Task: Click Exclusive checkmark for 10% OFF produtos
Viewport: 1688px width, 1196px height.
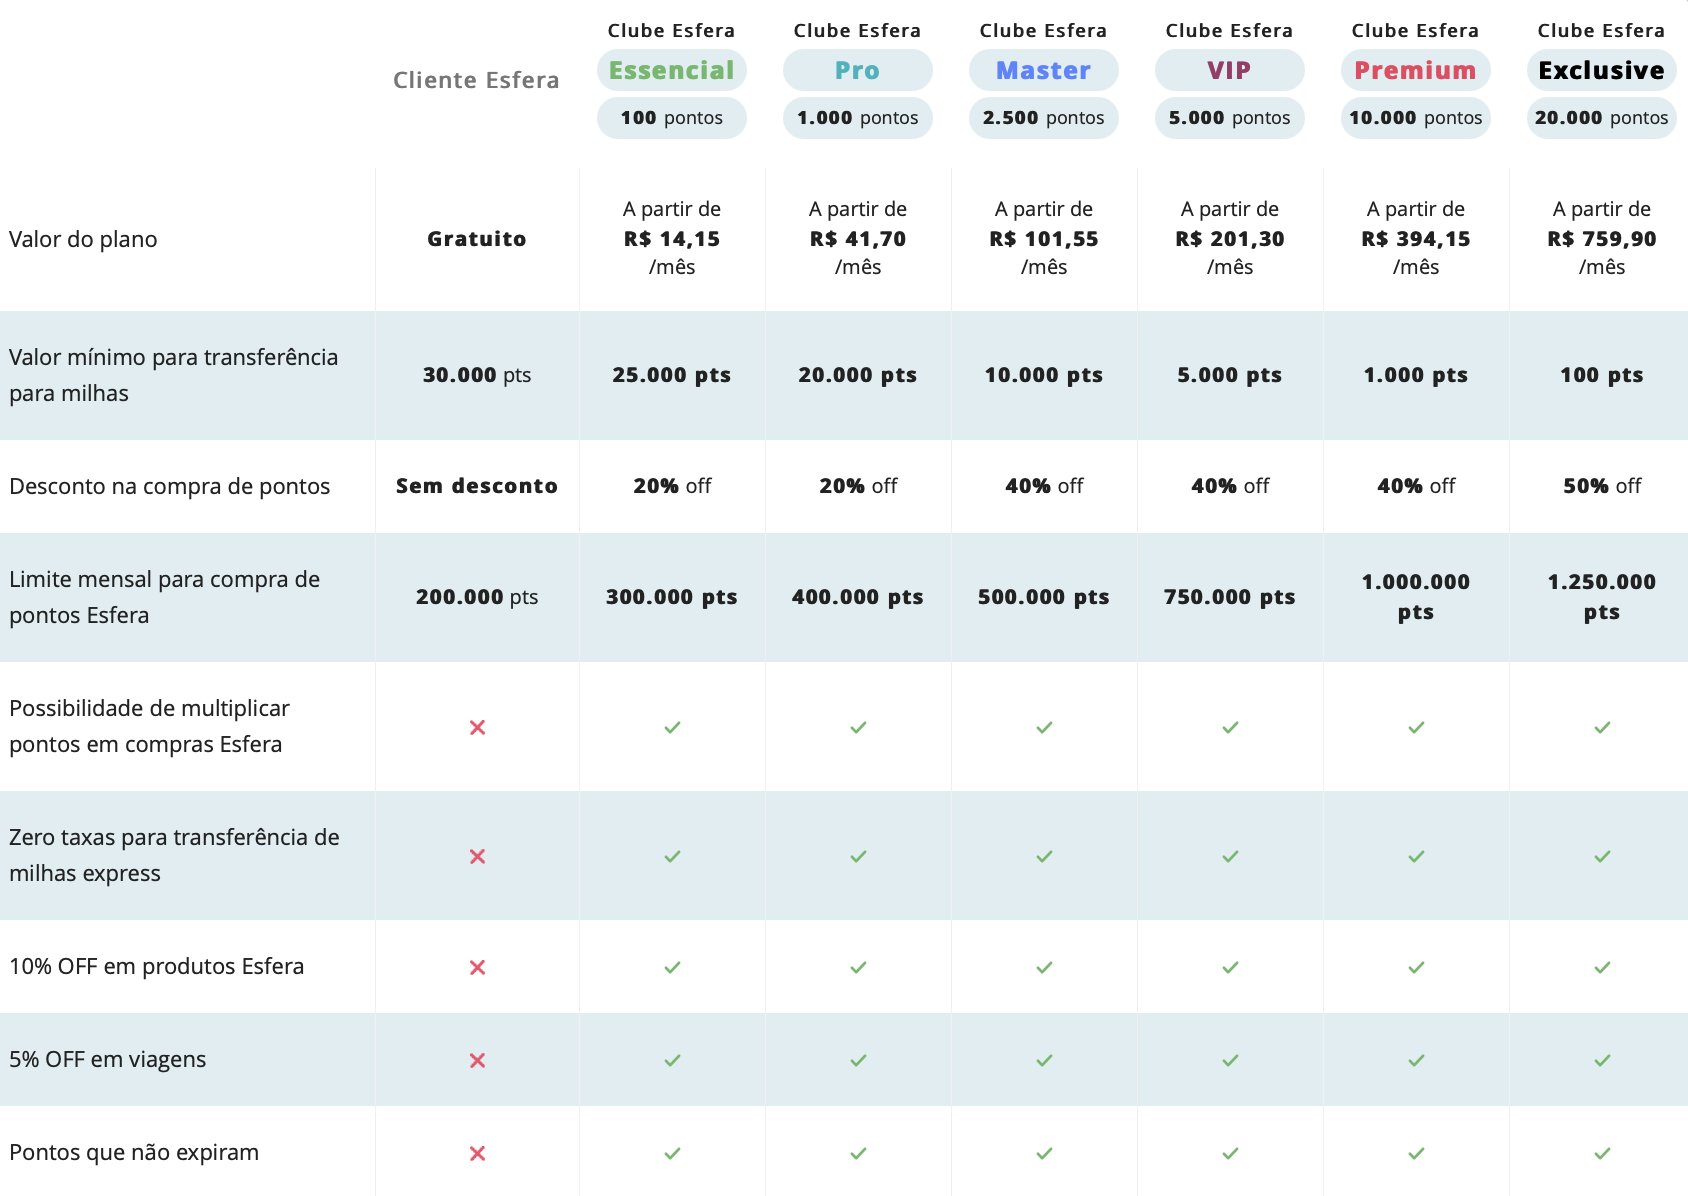Action: click(x=1602, y=967)
